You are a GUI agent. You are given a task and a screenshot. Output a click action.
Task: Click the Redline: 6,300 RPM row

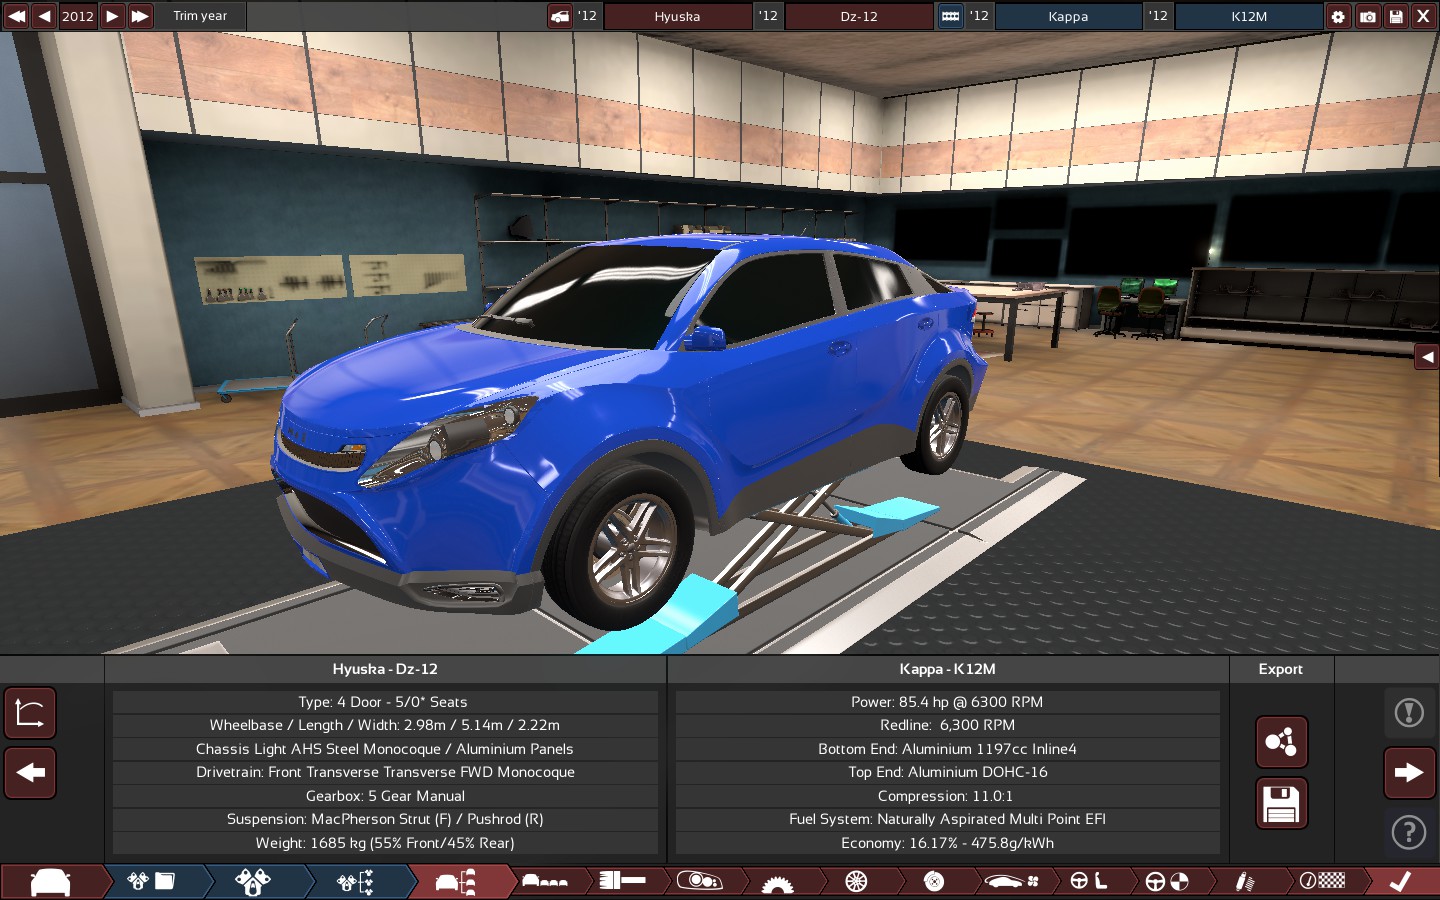[x=947, y=725]
